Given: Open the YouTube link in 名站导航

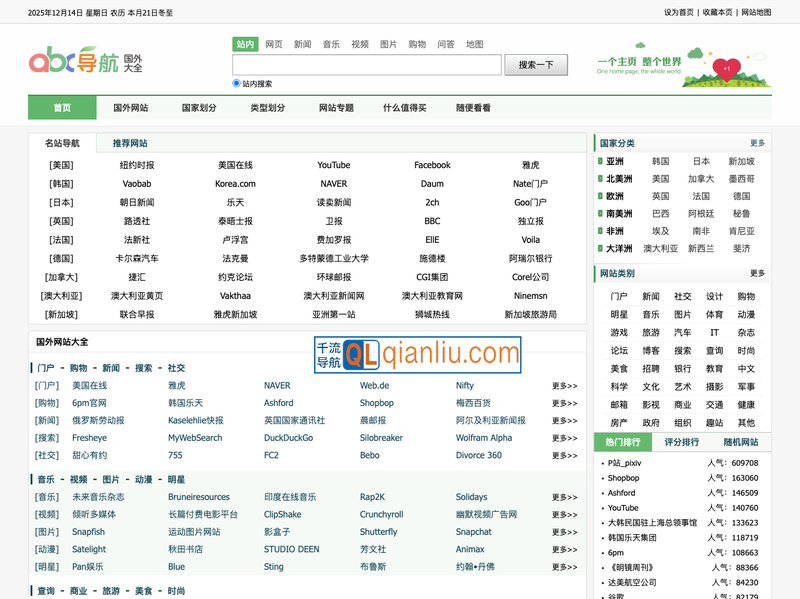Looking at the screenshot, I should coord(332,165).
